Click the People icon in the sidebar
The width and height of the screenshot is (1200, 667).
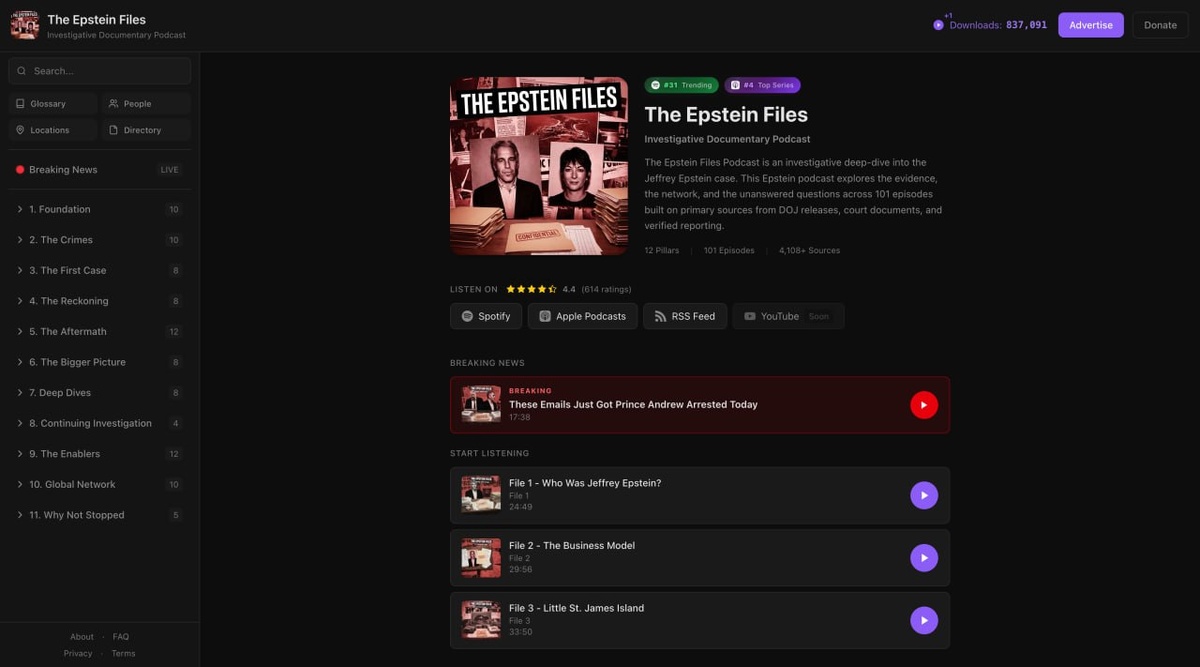[113, 104]
